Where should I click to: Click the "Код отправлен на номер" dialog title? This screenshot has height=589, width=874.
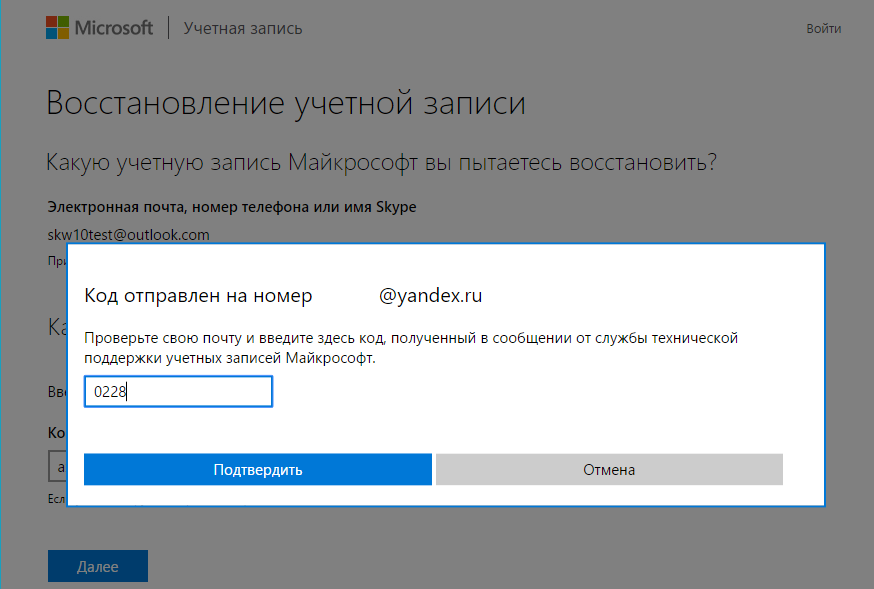pyautogui.click(x=198, y=296)
